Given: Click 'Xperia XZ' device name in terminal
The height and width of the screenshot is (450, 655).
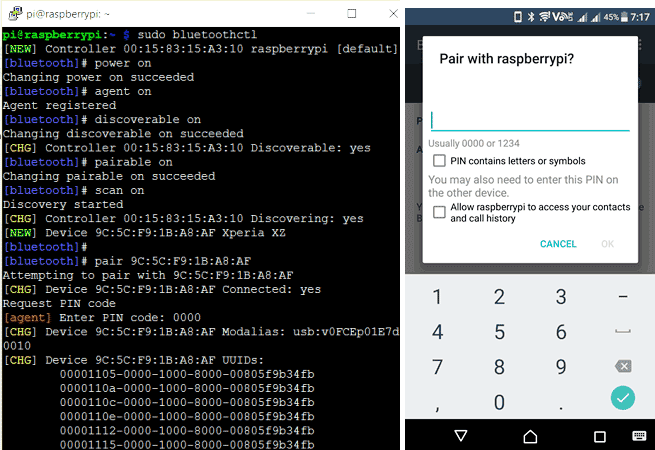Looking at the screenshot, I should click(254, 233).
